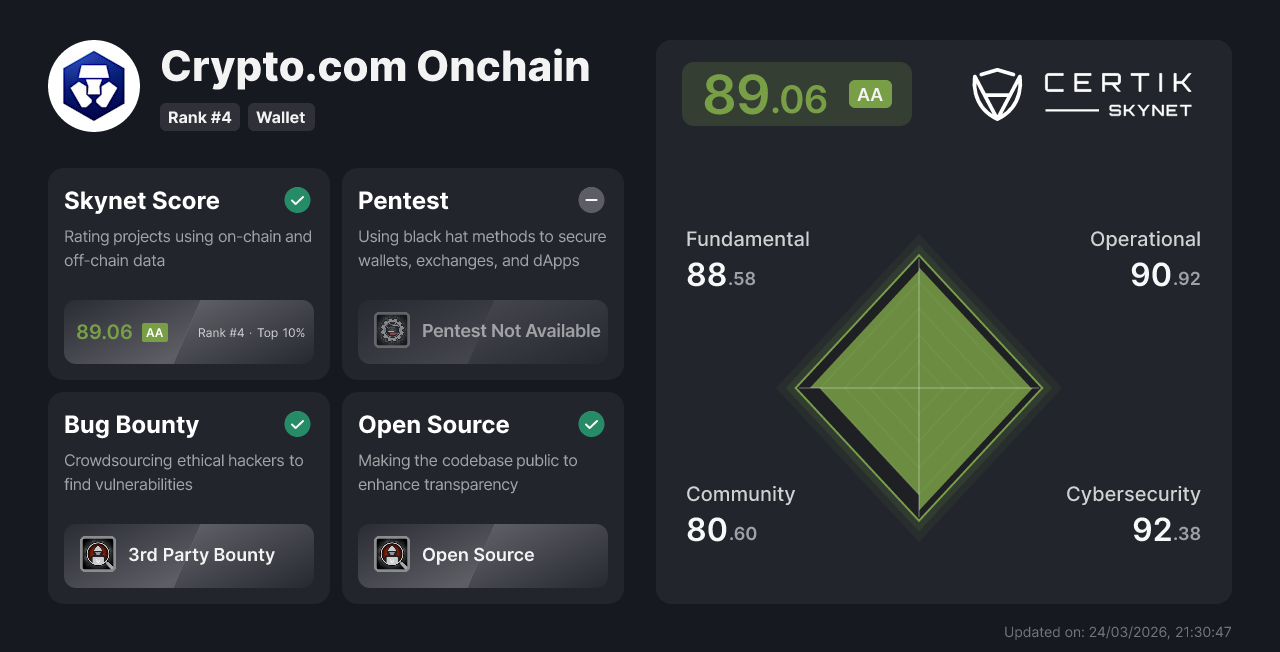The height and width of the screenshot is (652, 1280).
Task: Click the Rank #4 badge
Action: [x=200, y=117]
